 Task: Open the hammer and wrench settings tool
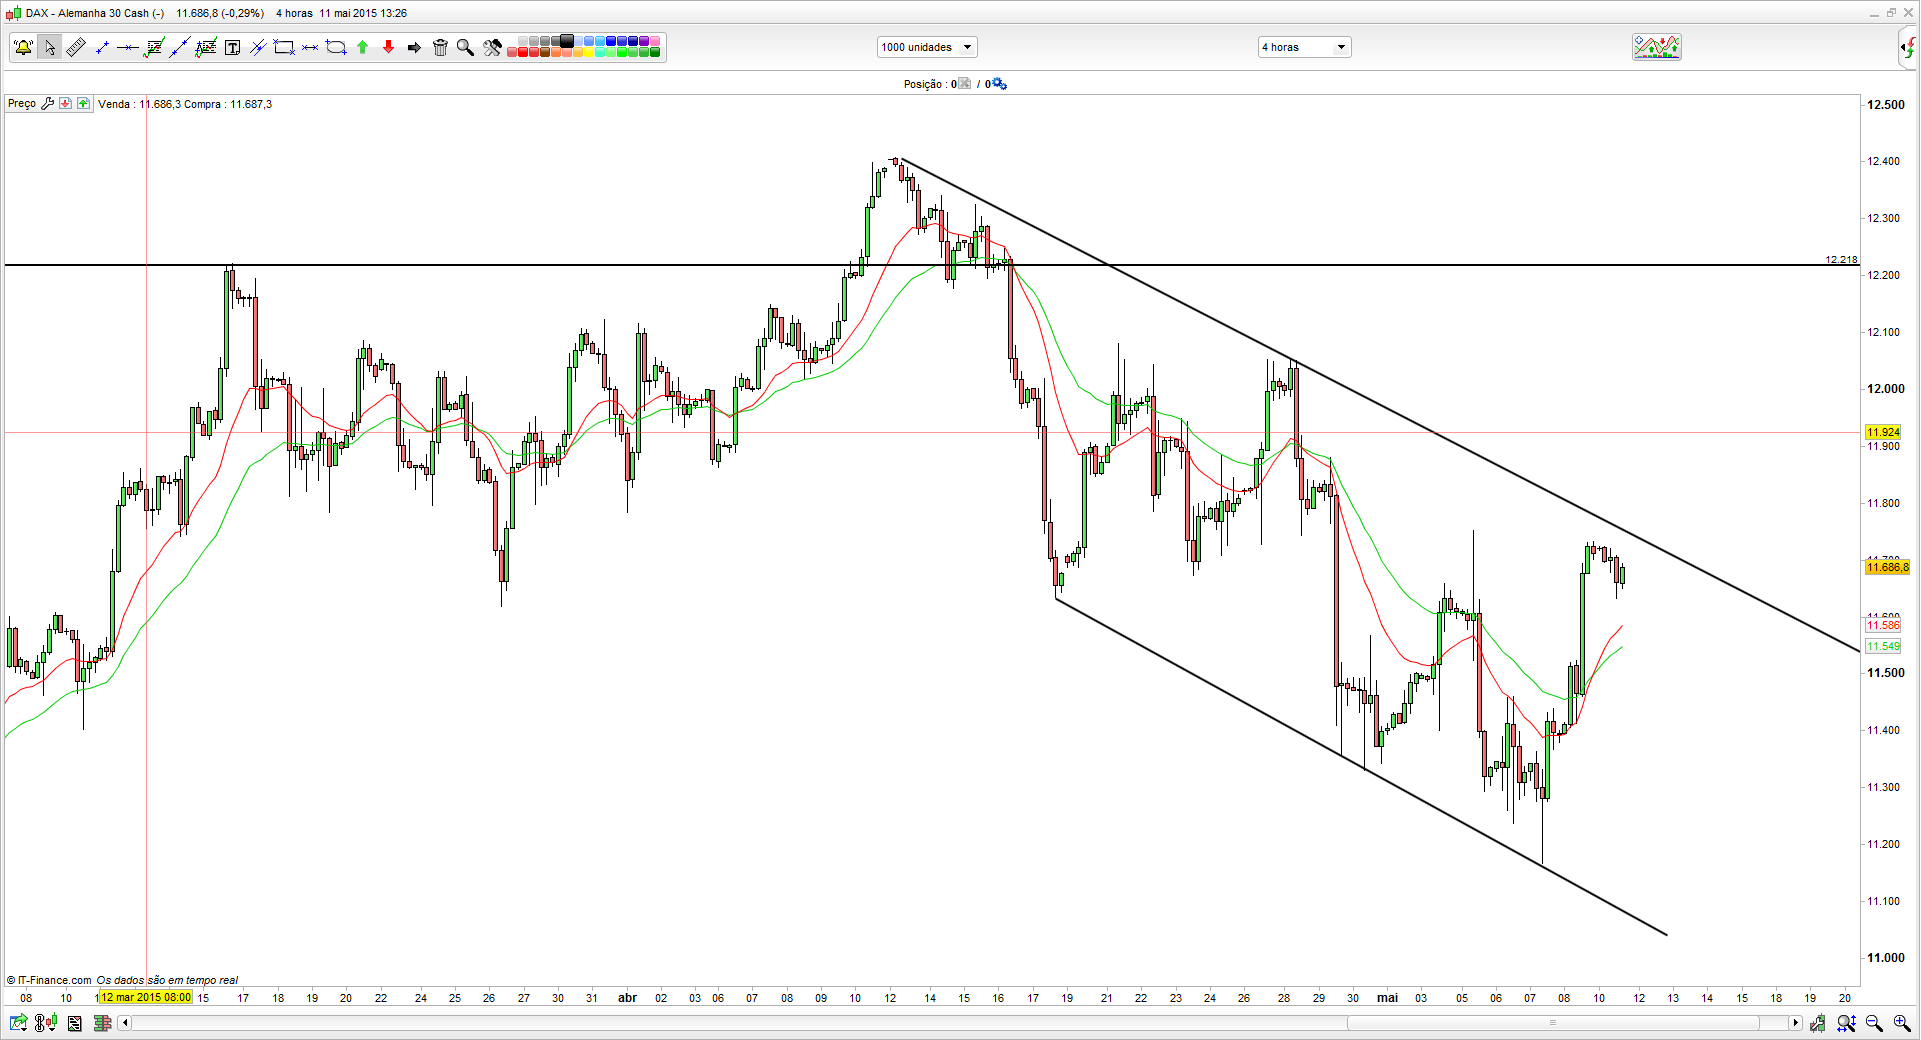(492, 47)
